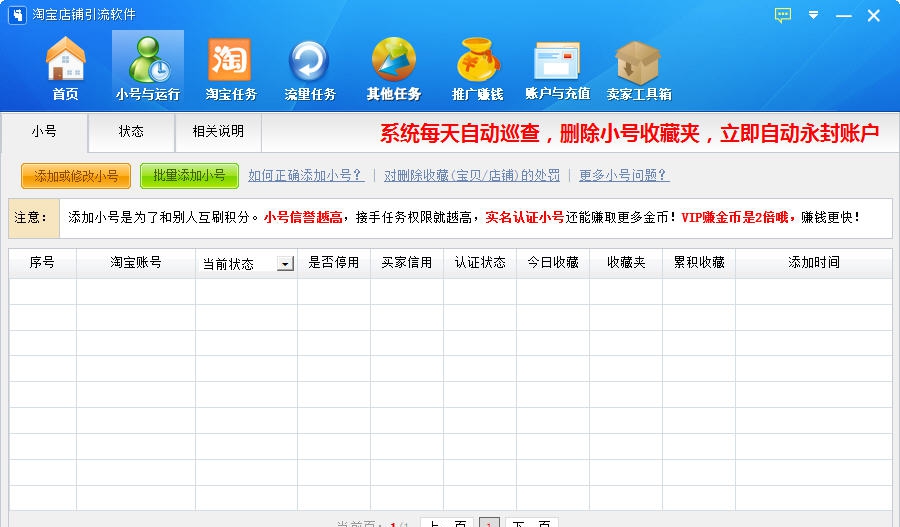The height and width of the screenshot is (527, 900).
Task: Switch to the 小号 tab
Action: [x=44, y=131]
